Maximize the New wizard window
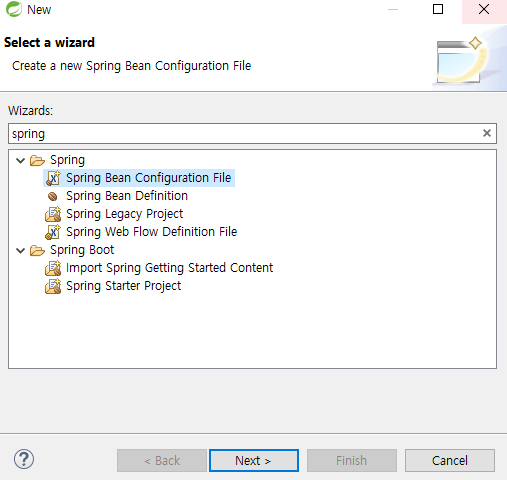Image resolution: width=507 pixels, height=480 pixels. [x=438, y=9]
